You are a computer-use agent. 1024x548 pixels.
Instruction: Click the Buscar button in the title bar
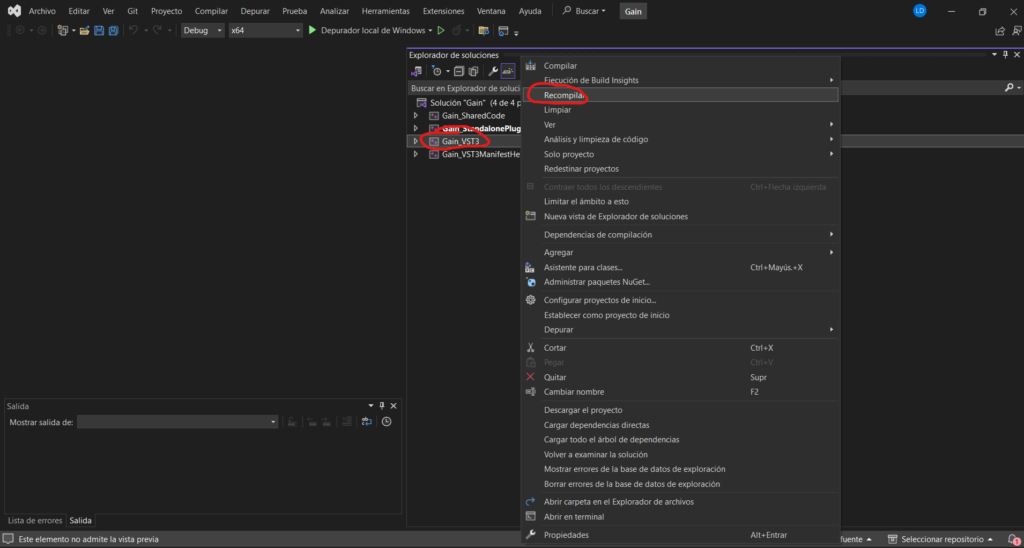tap(584, 11)
